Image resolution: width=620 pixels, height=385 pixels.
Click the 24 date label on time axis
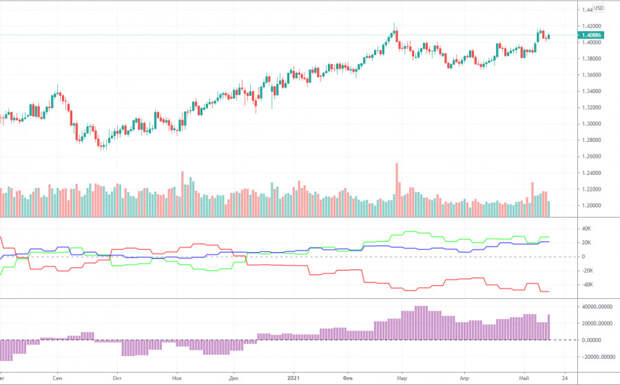[565, 378]
